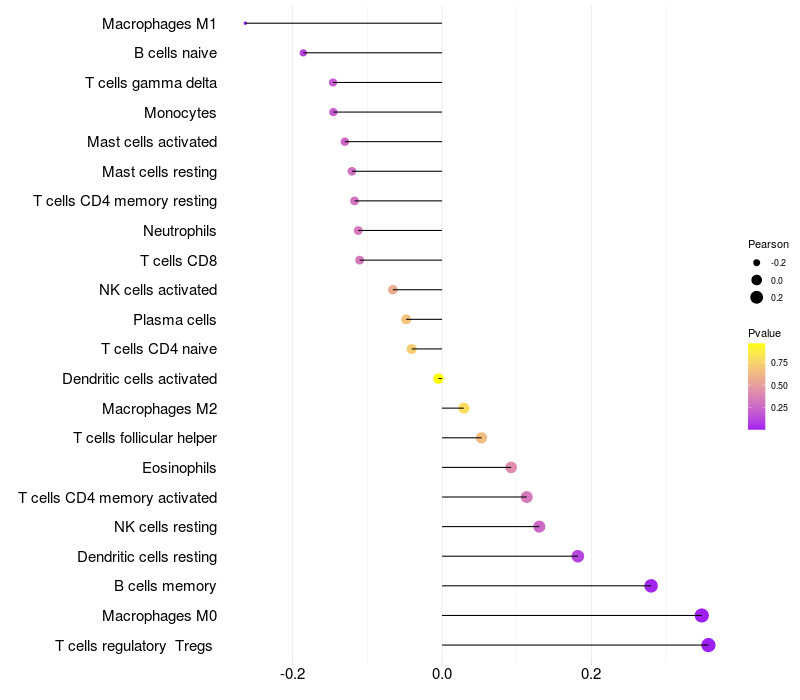Select the Macrophages M0 lollipop dot
Image resolution: width=800 pixels, height=700 pixels.
coord(701,615)
